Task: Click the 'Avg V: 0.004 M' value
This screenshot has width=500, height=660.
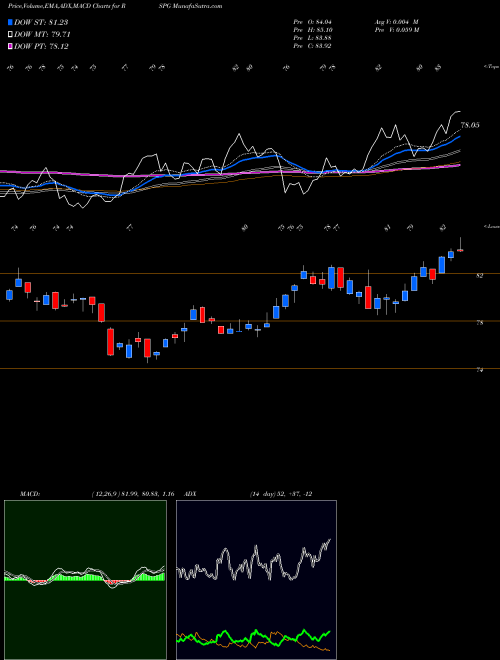Action: coord(396,22)
